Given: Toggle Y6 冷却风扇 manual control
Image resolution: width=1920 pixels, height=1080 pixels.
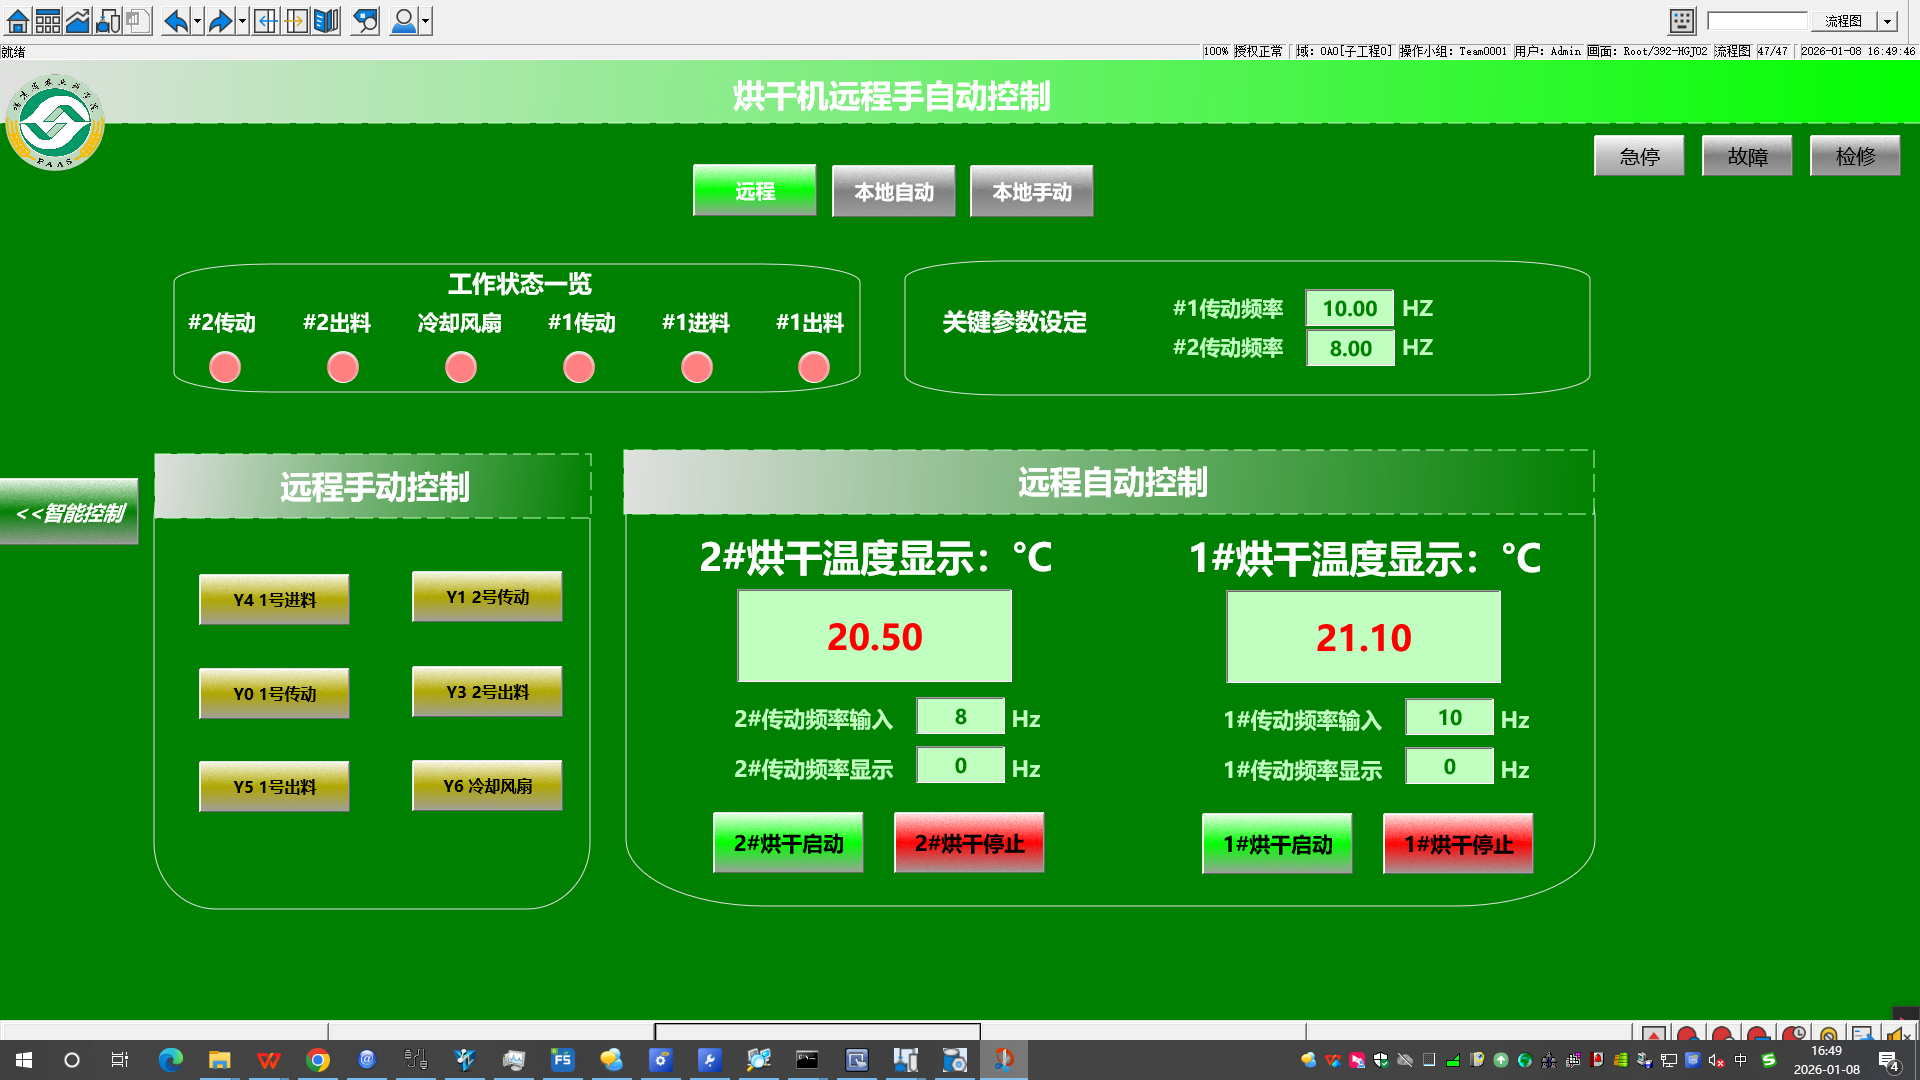Looking at the screenshot, I should click(486, 785).
